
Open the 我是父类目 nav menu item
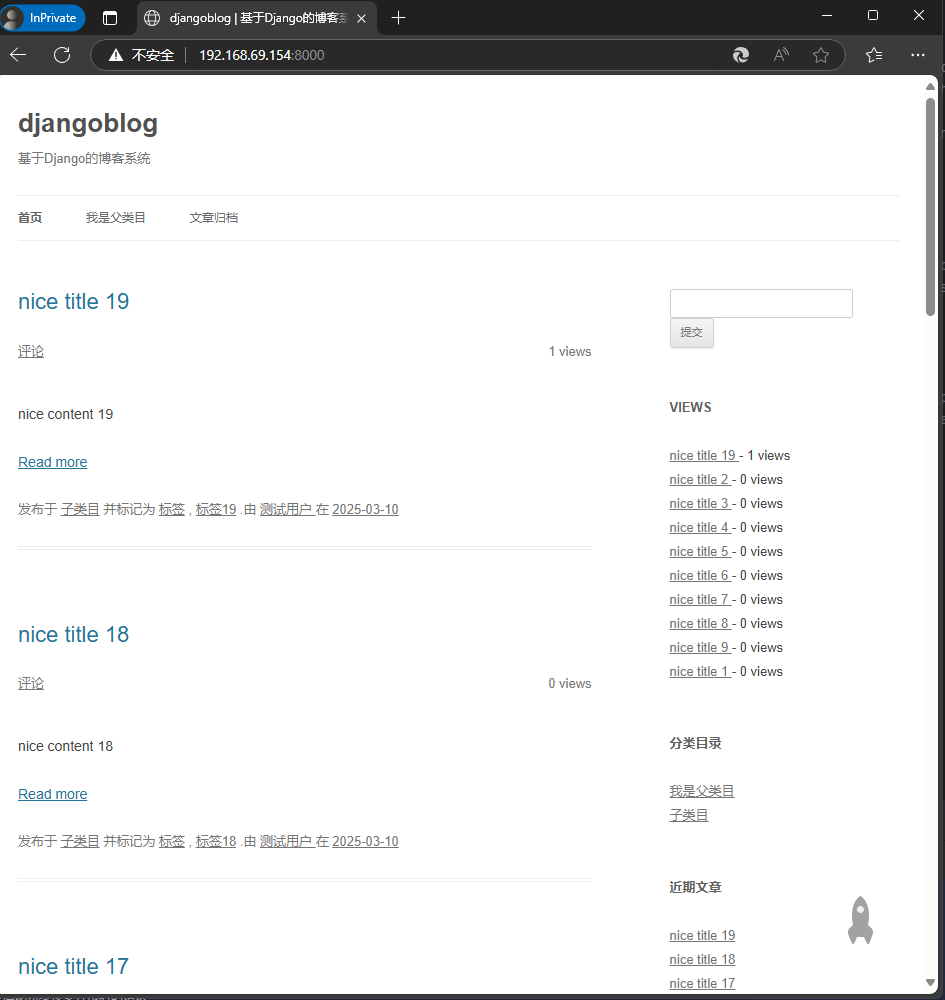pyautogui.click(x=115, y=217)
